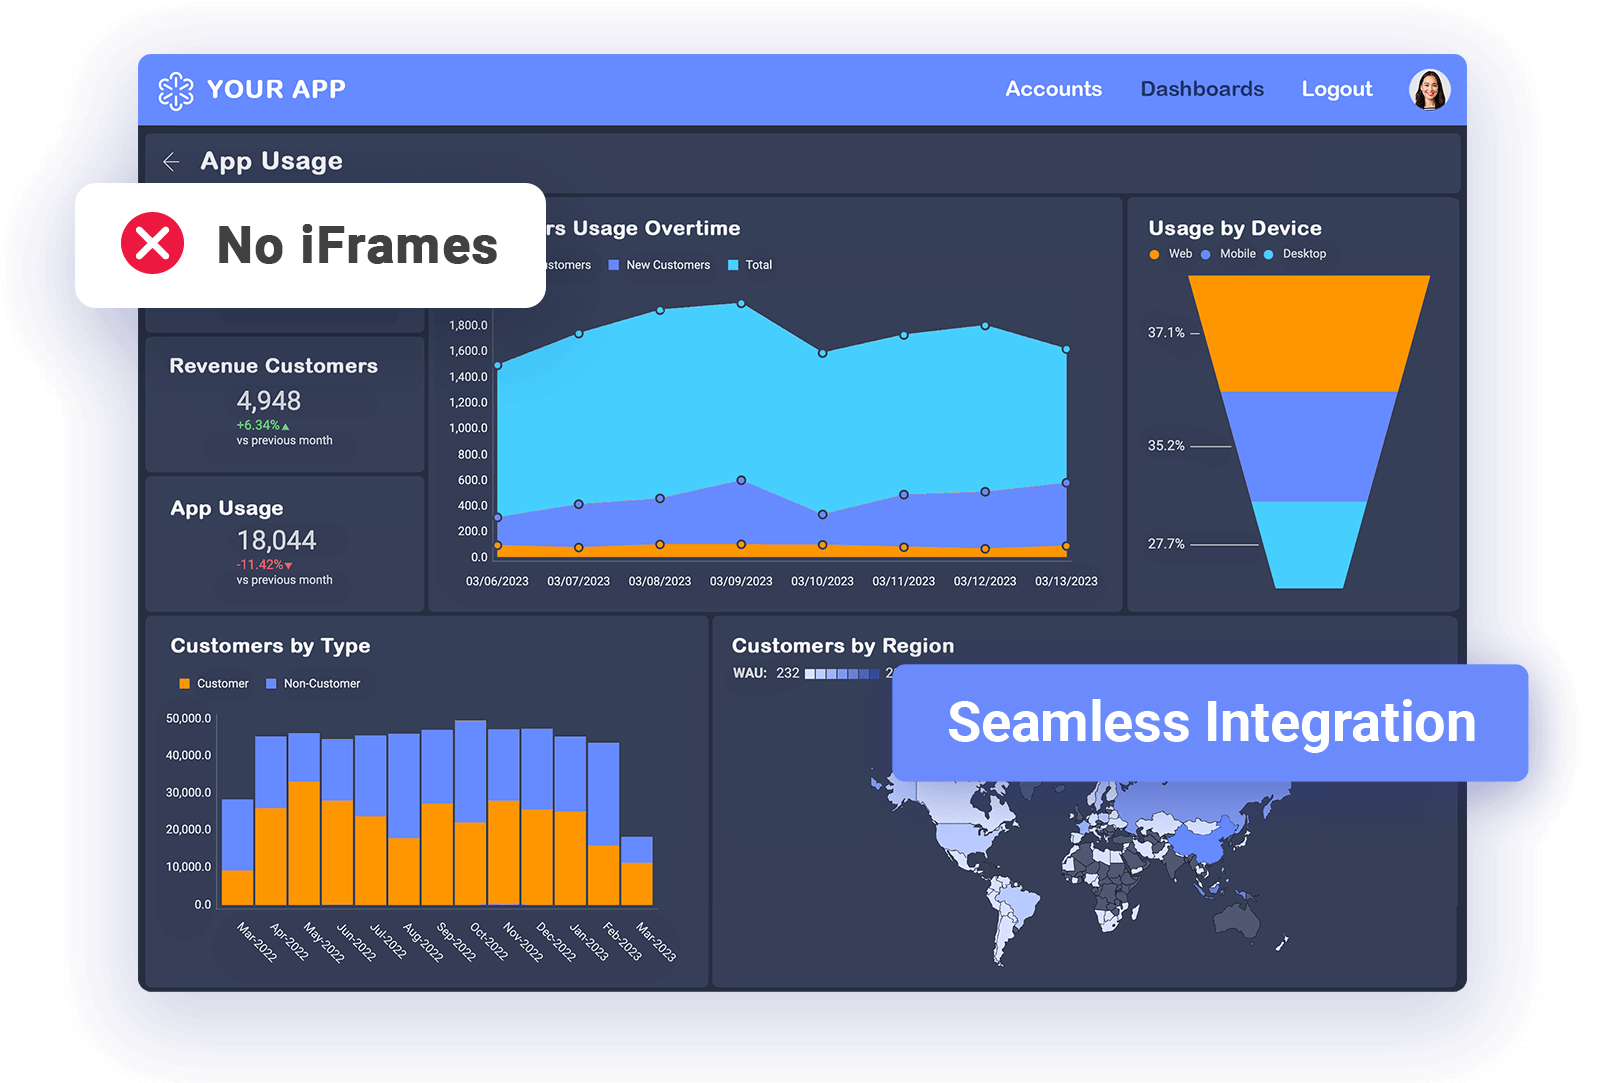The height and width of the screenshot is (1083, 1600).
Task: Click the 1,800.0 y-axis label
Action: point(468,325)
